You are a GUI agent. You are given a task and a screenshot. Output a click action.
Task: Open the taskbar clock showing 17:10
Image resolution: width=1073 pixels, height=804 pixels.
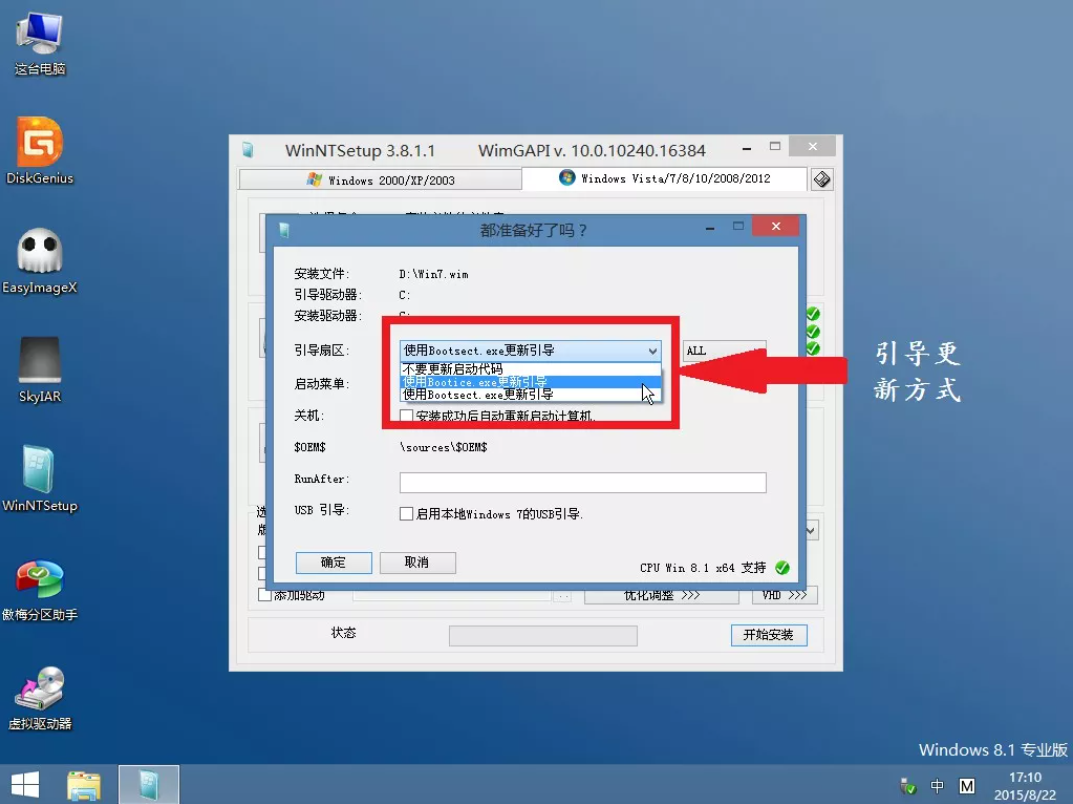(1024, 786)
